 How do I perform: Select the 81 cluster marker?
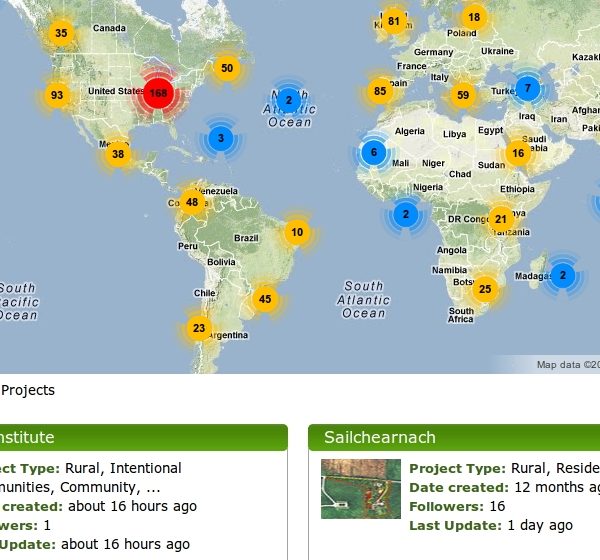pyautogui.click(x=394, y=21)
